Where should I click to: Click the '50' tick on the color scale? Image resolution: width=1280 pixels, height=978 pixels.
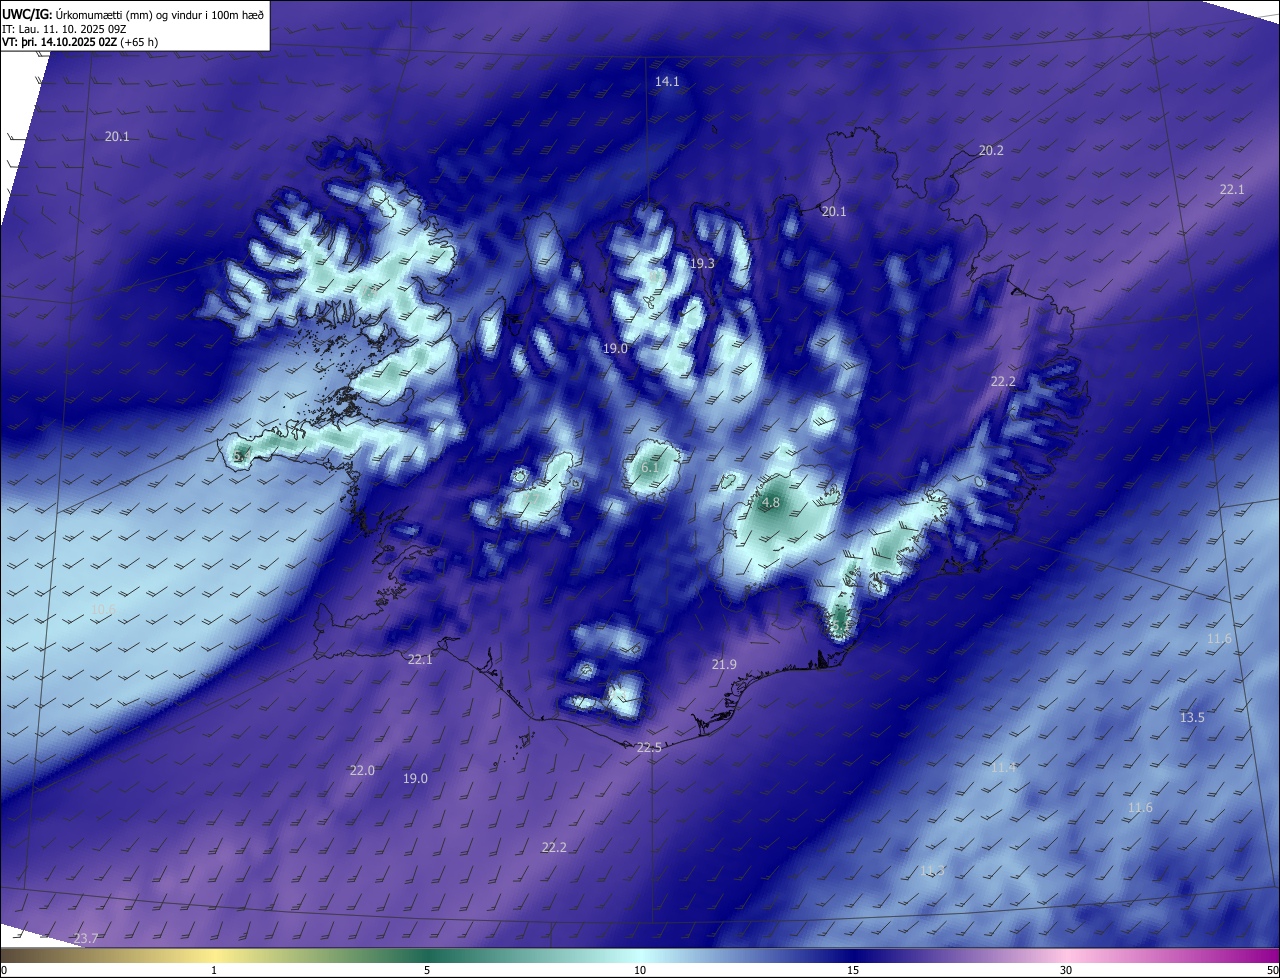1272,970
